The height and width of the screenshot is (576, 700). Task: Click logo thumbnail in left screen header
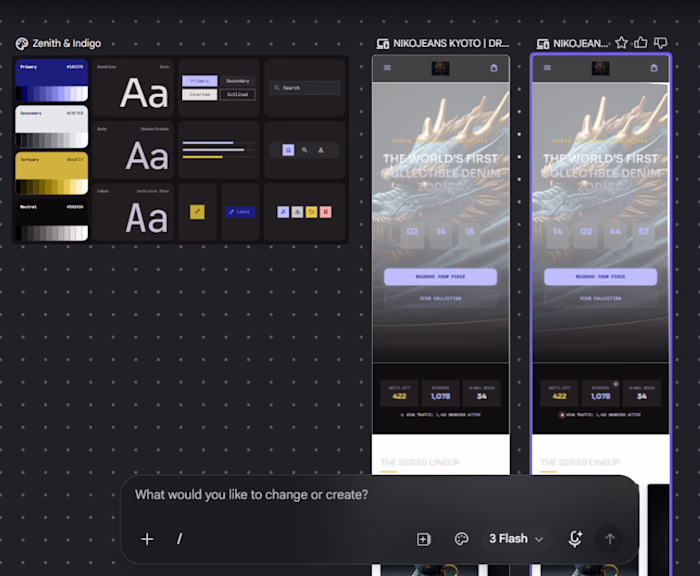pyautogui.click(x=441, y=68)
